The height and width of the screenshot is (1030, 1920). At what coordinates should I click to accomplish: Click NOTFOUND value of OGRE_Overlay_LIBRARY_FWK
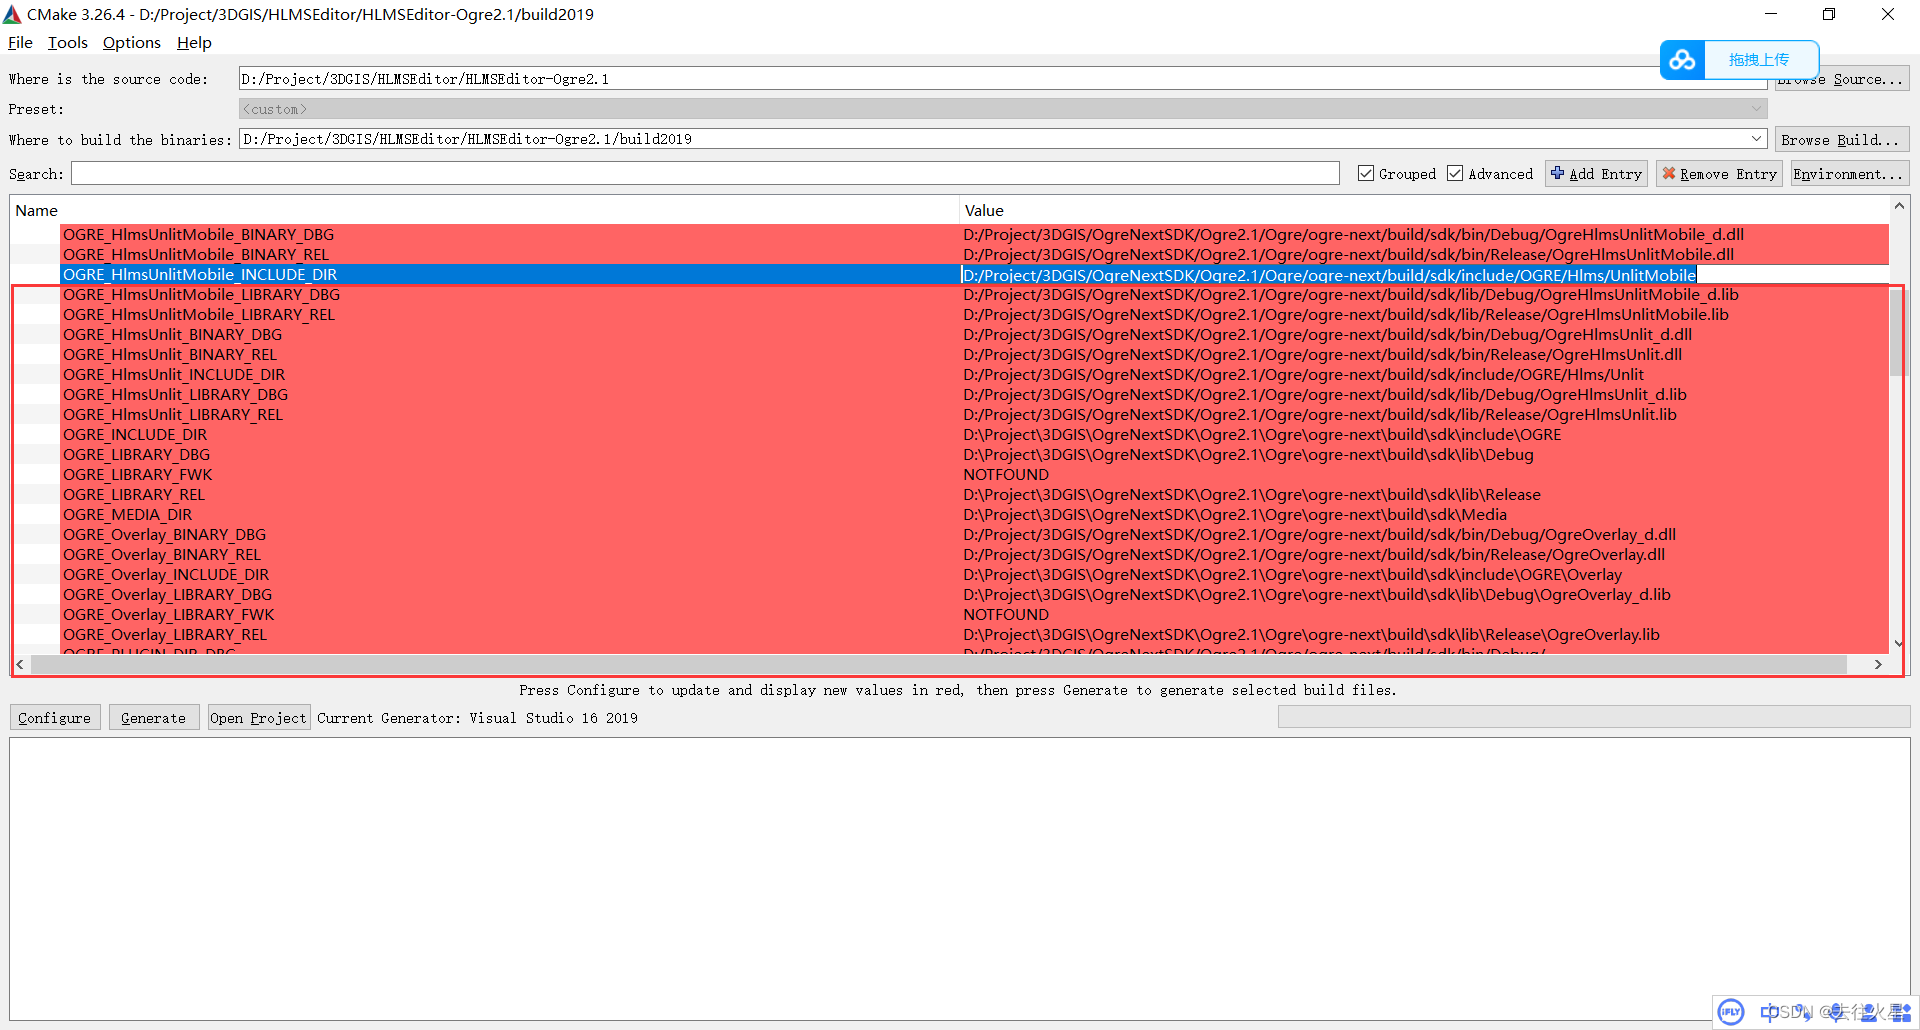coord(1006,615)
